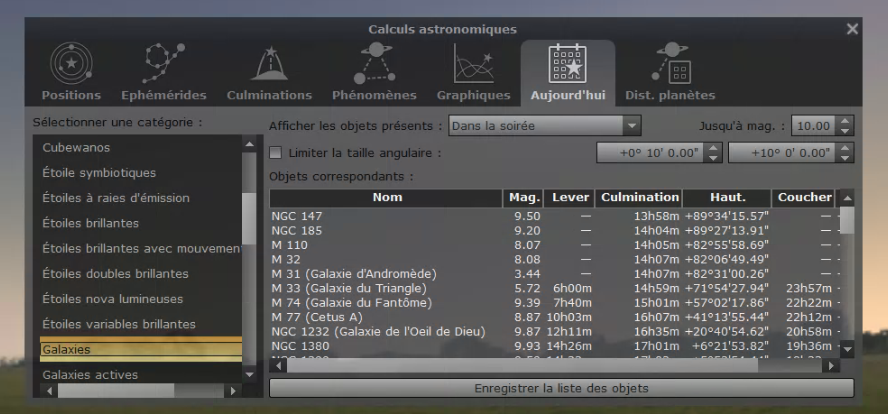Open the Ephémérides constellation icon

pos(164,63)
